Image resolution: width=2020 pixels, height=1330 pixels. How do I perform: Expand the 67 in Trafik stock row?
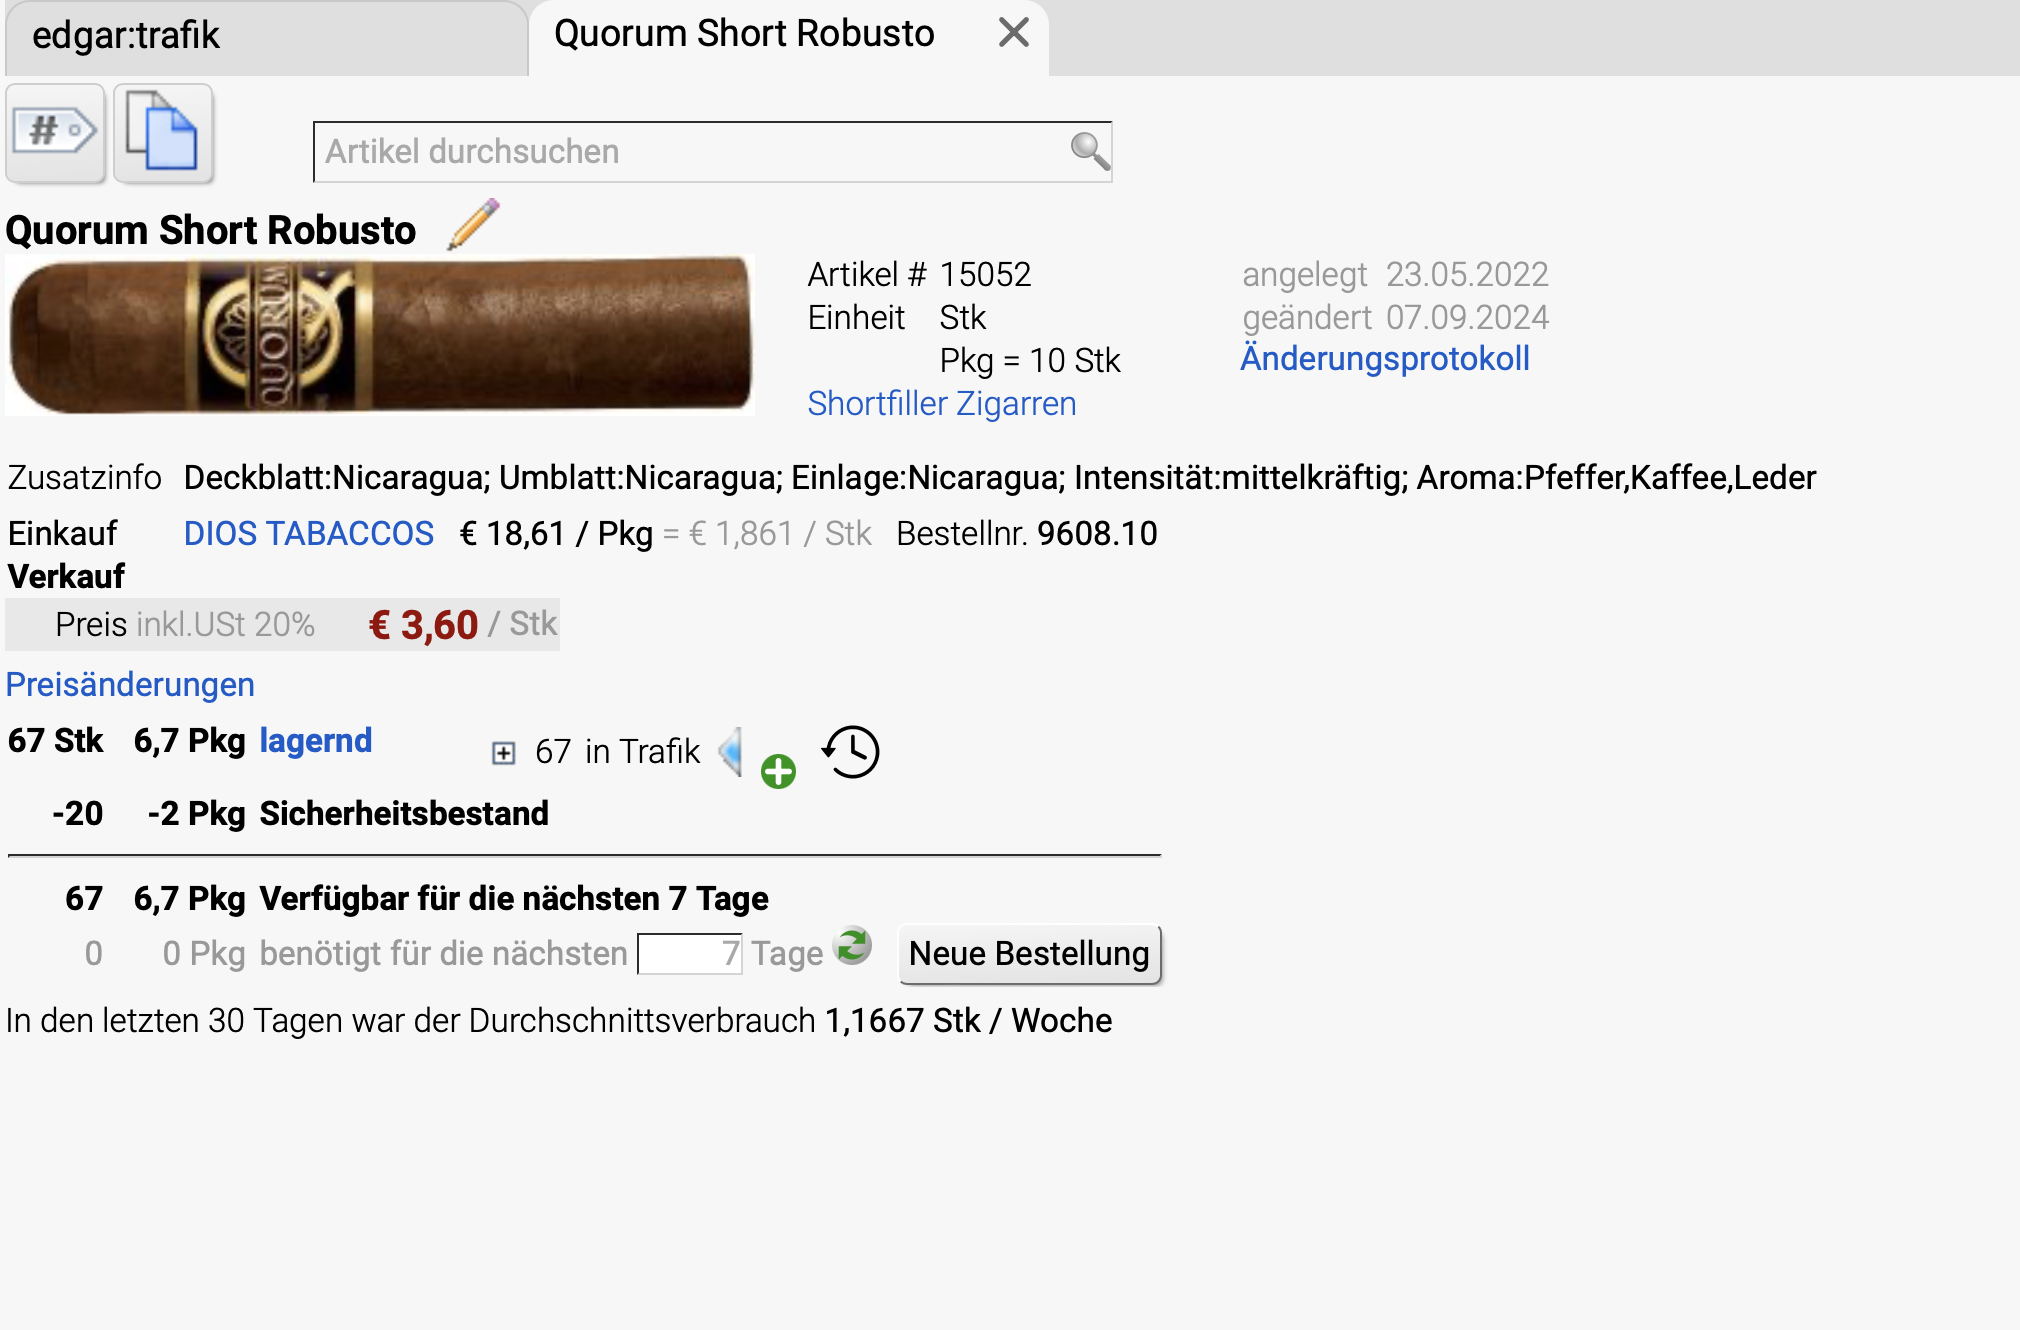[504, 753]
